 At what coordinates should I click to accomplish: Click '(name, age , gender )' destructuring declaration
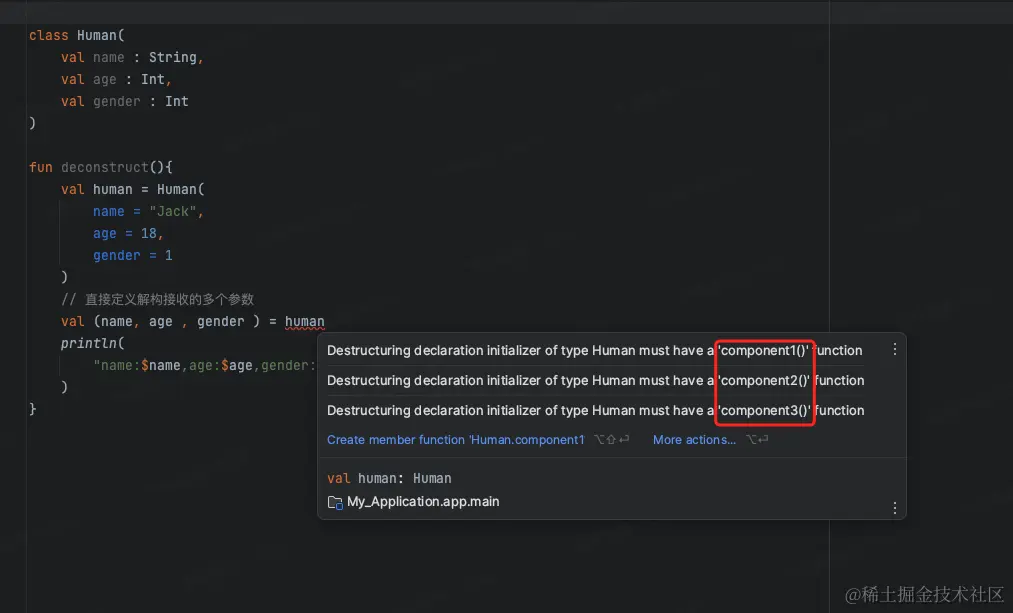pyautogui.click(x=176, y=322)
